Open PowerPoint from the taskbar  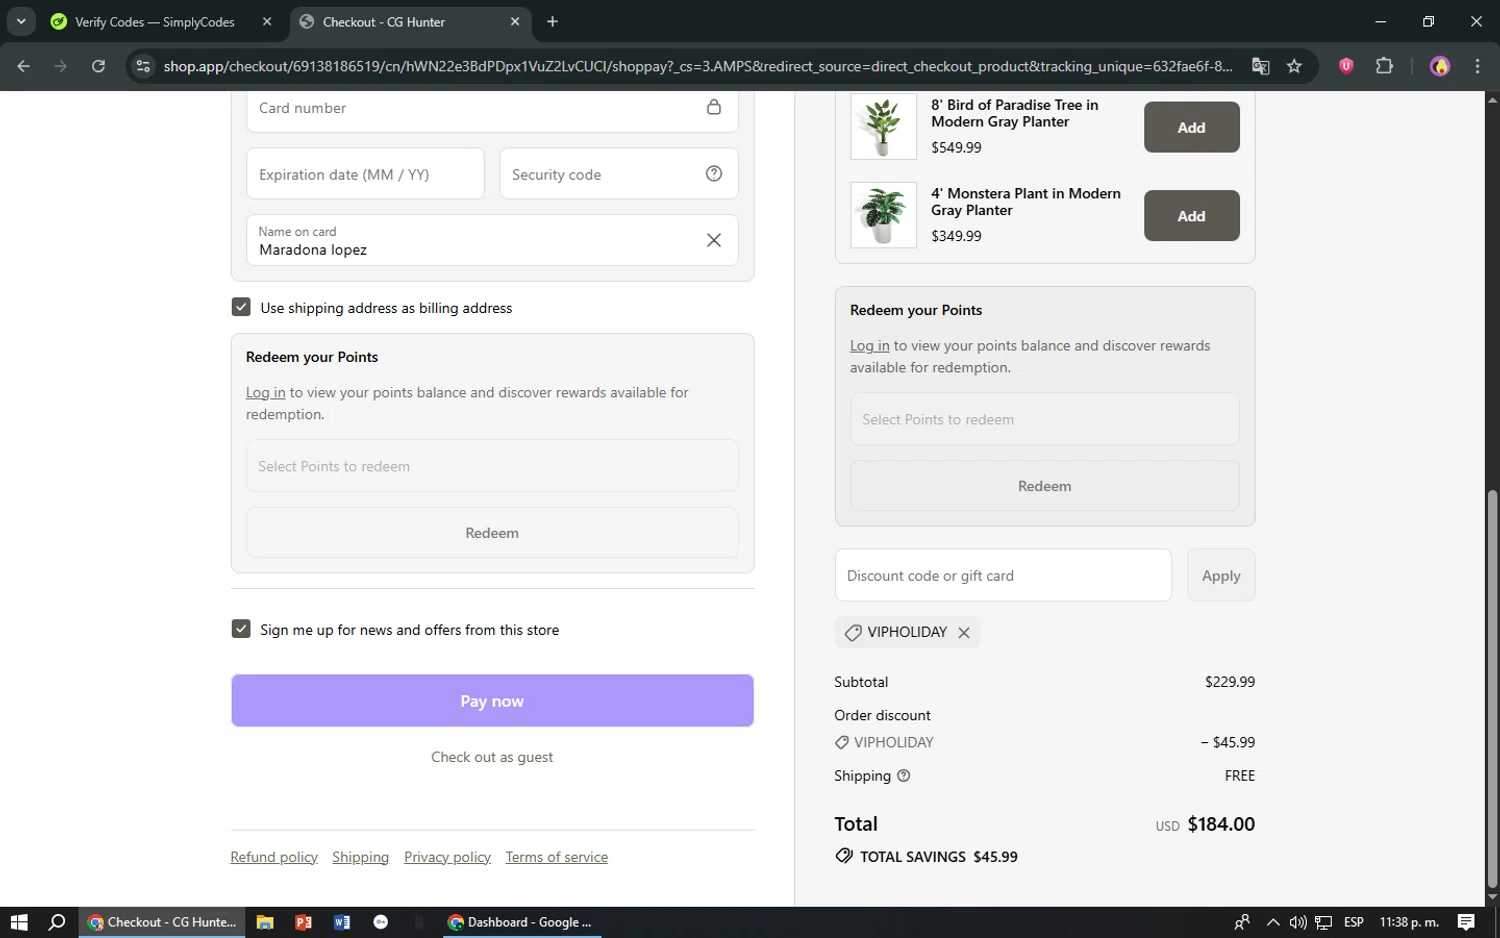coord(304,922)
